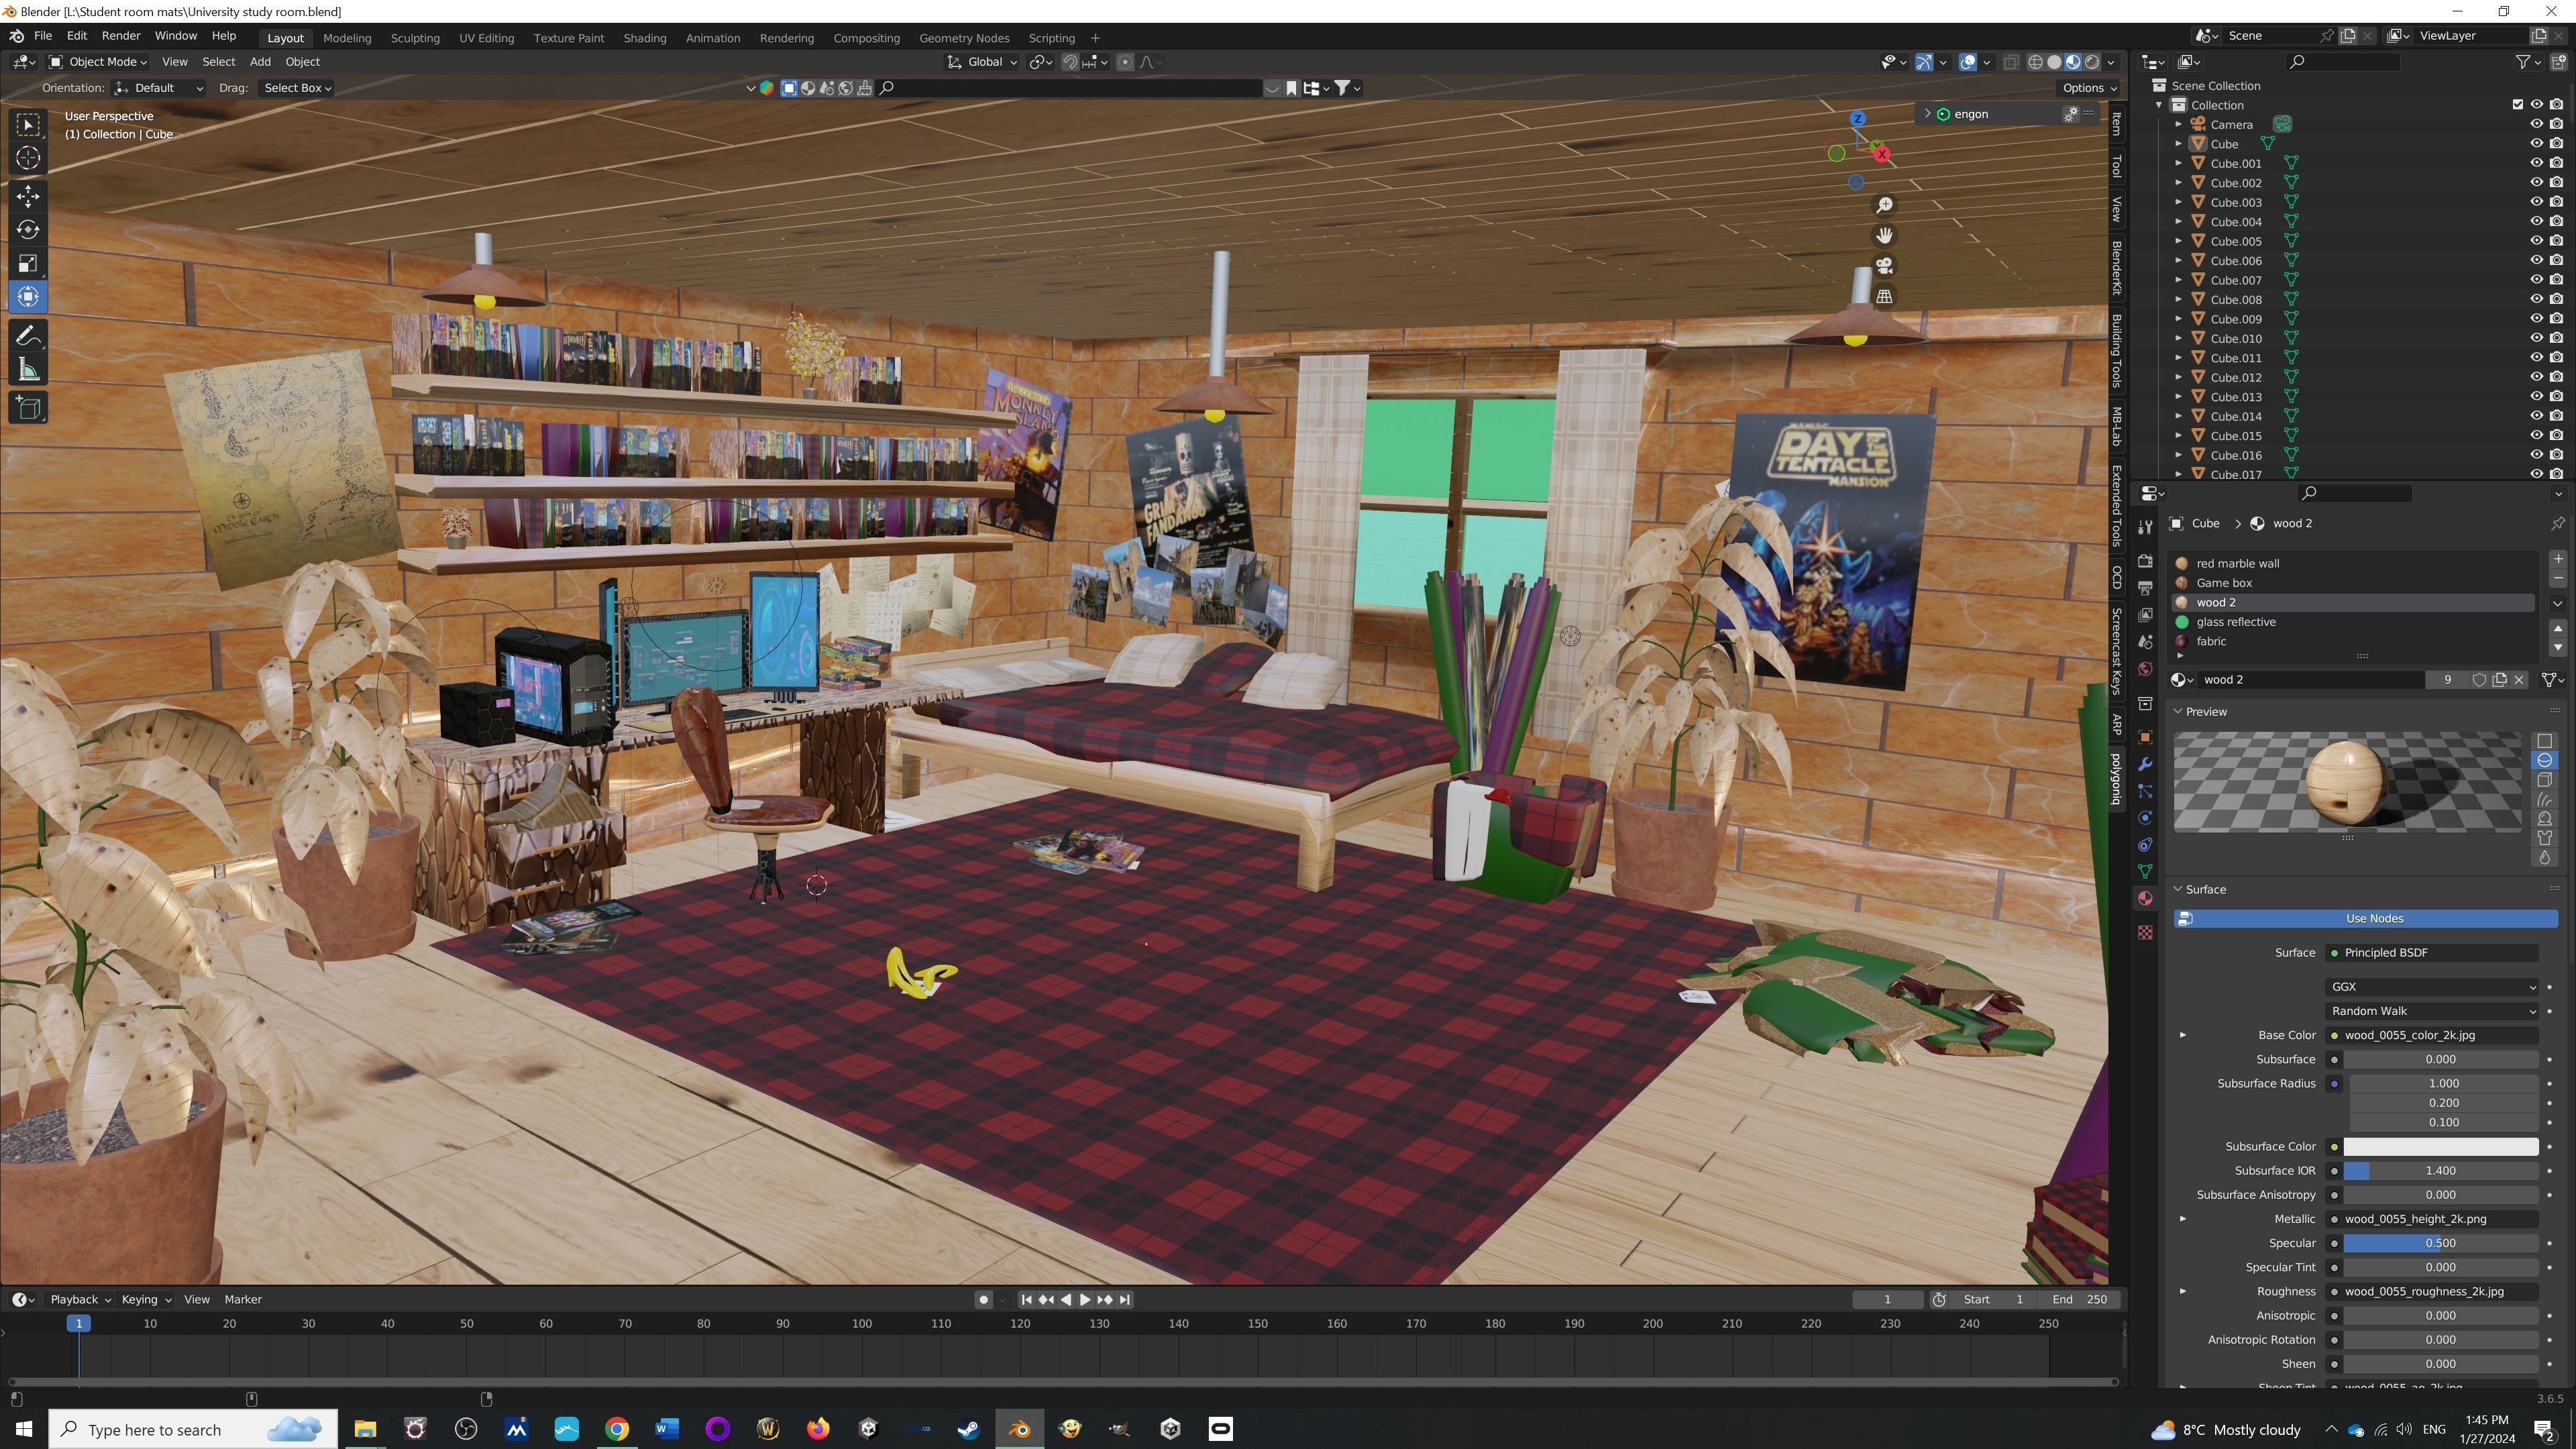Toggle X-ray display mode
Screen dimensions: 2576x1449
tap(2011, 62)
